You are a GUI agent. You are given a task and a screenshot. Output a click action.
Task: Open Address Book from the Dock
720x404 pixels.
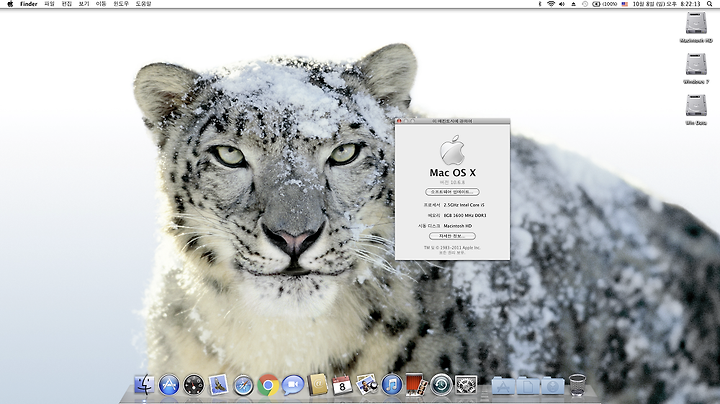[318, 385]
